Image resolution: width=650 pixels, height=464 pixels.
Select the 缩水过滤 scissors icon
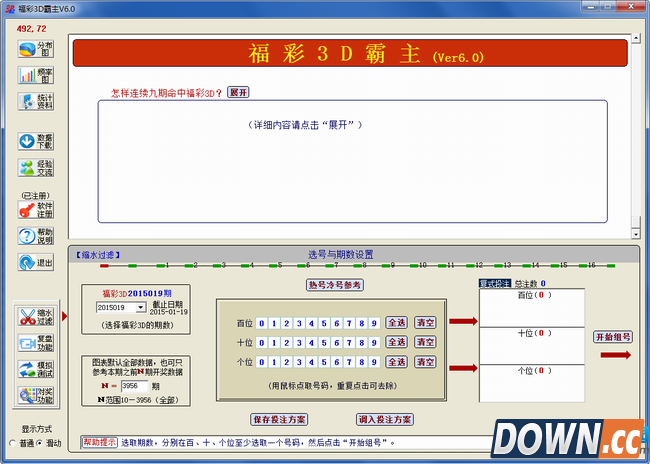click(36, 317)
